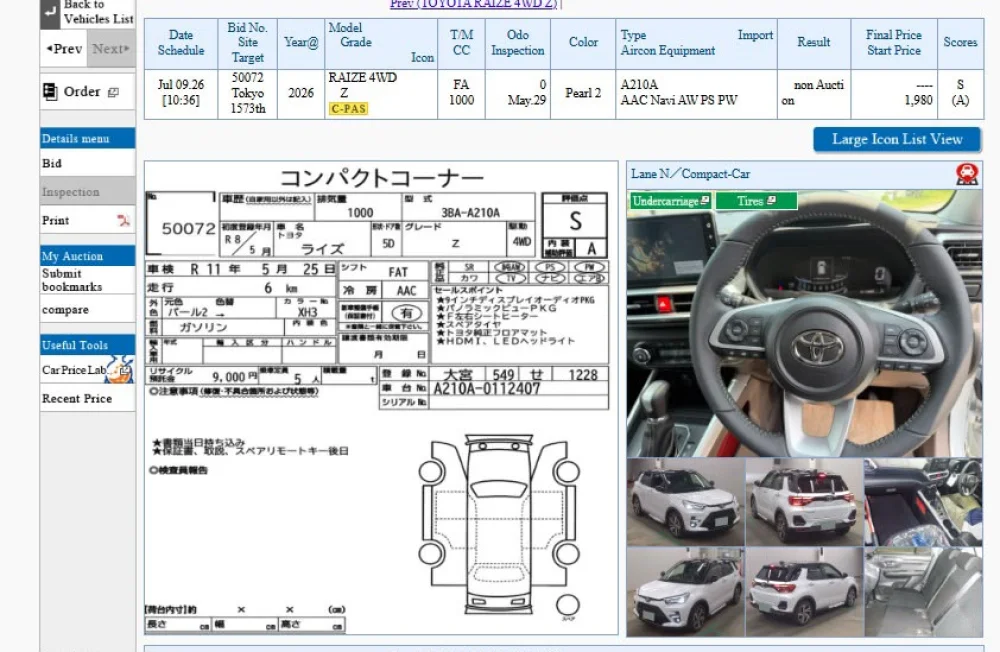Screen dimensions: 1000x652
Task: Open the Inspection menu item
Action: pyautogui.click(x=87, y=192)
